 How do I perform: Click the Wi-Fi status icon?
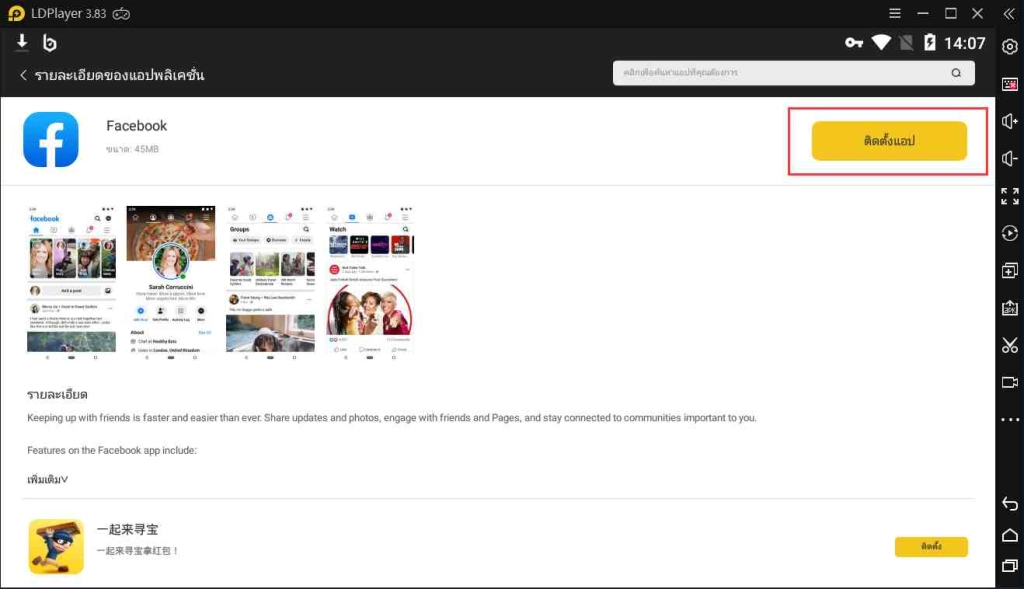(x=881, y=42)
